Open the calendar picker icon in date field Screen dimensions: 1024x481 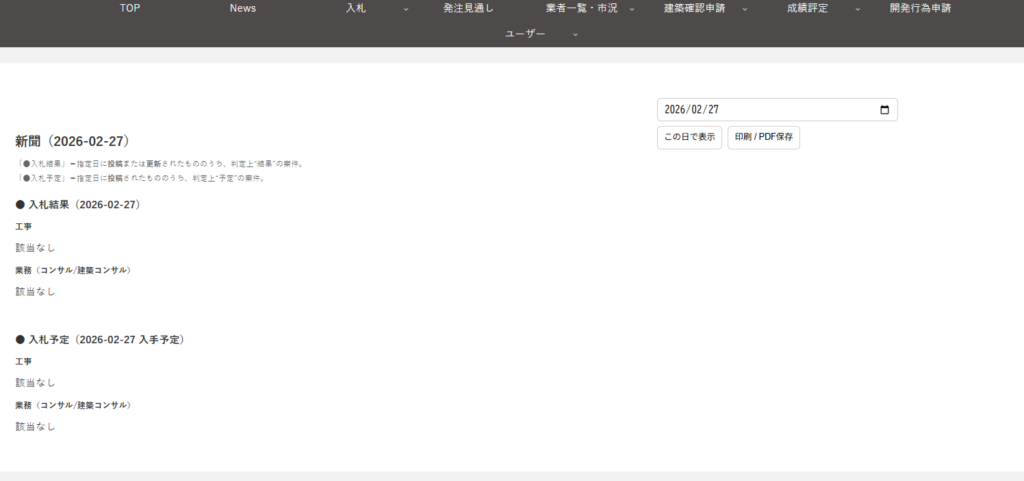coord(884,110)
